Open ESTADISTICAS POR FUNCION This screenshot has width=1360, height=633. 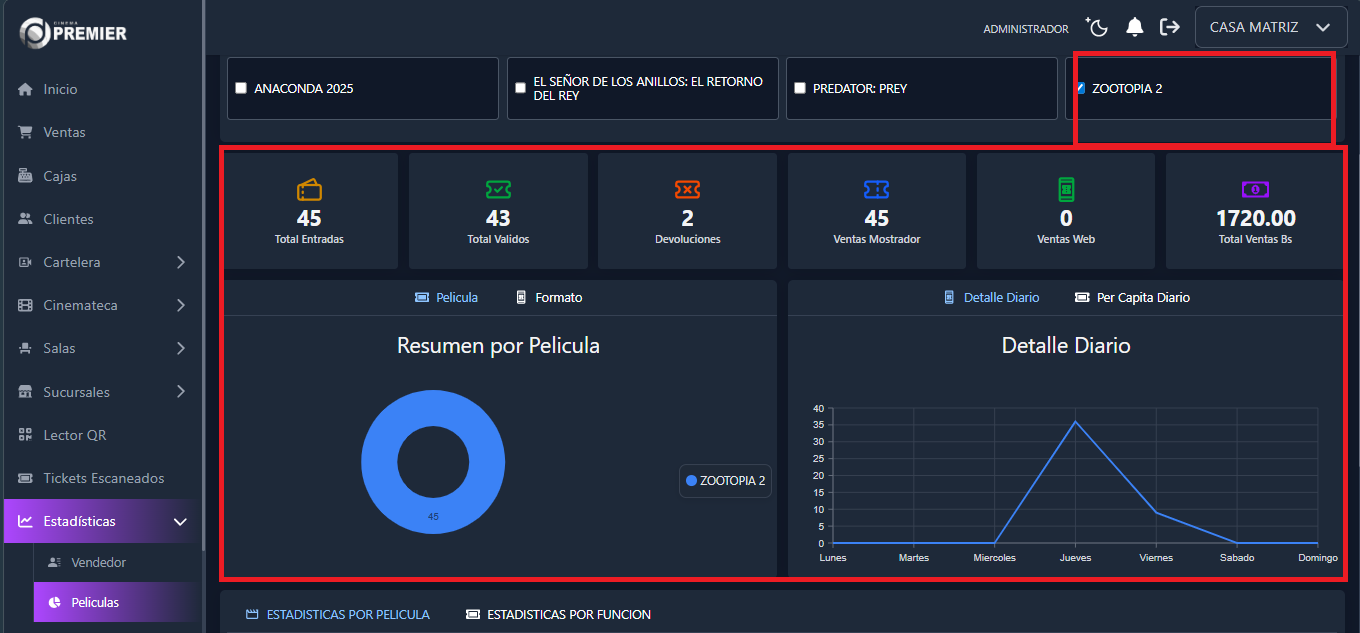(x=557, y=614)
